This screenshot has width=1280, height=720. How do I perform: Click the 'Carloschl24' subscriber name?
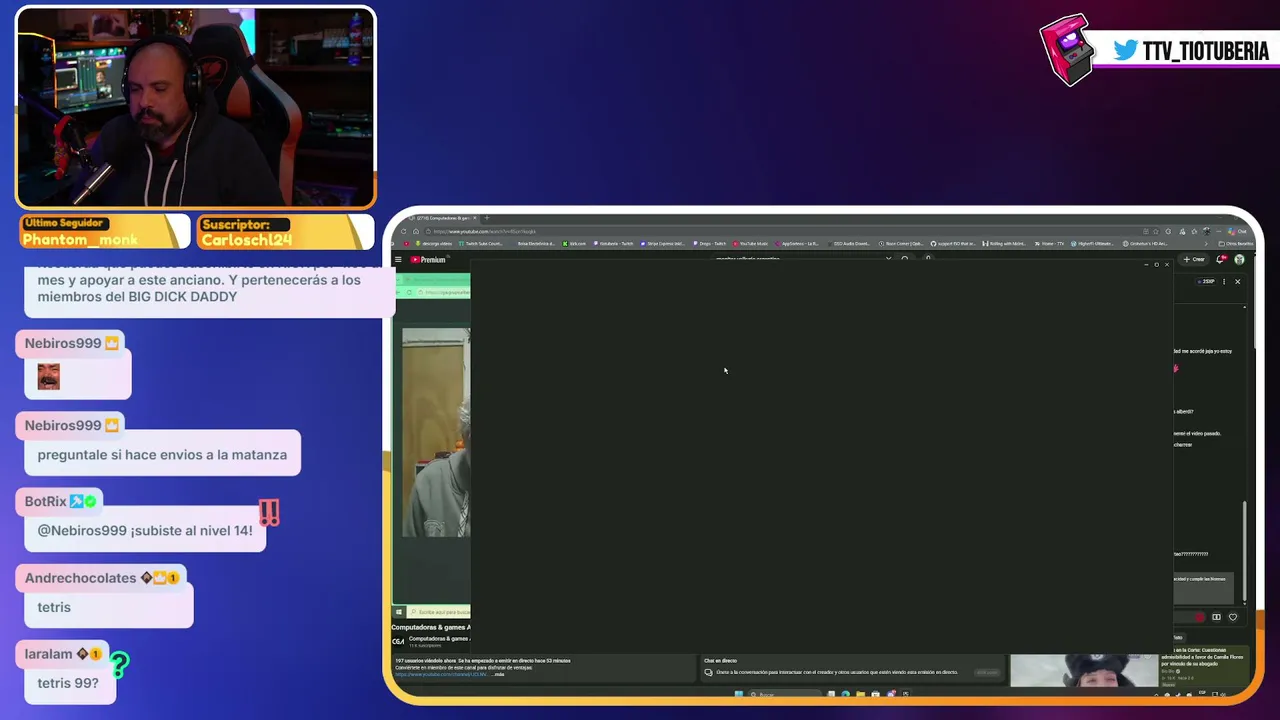pos(247,240)
